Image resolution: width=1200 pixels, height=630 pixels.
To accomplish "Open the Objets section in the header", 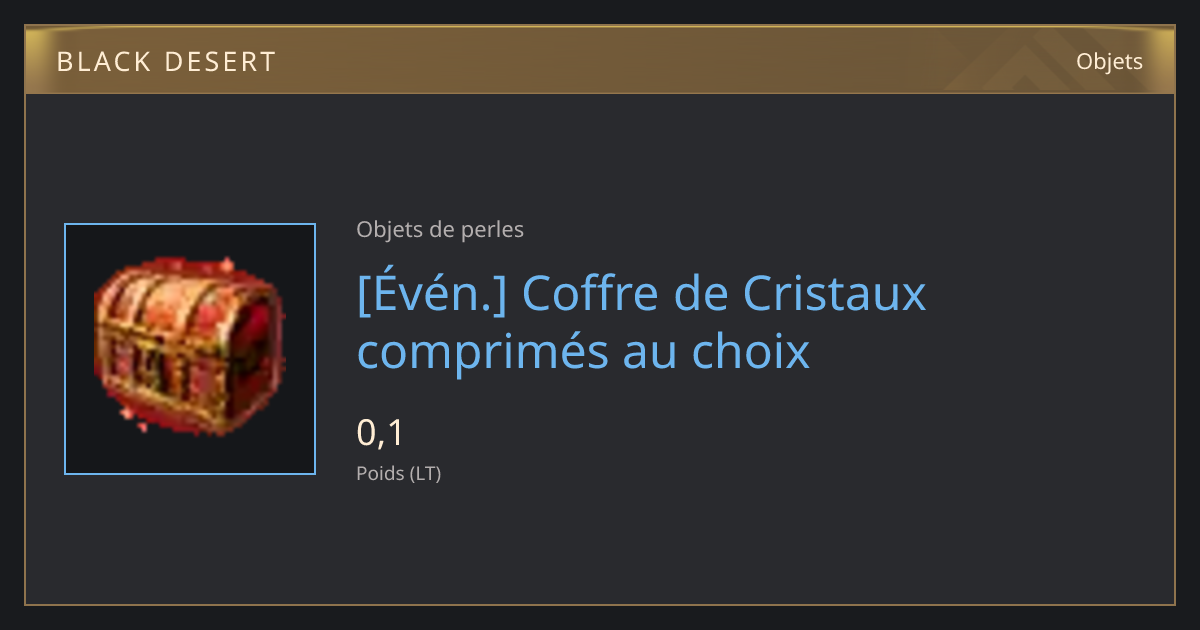I will 1109,61.
